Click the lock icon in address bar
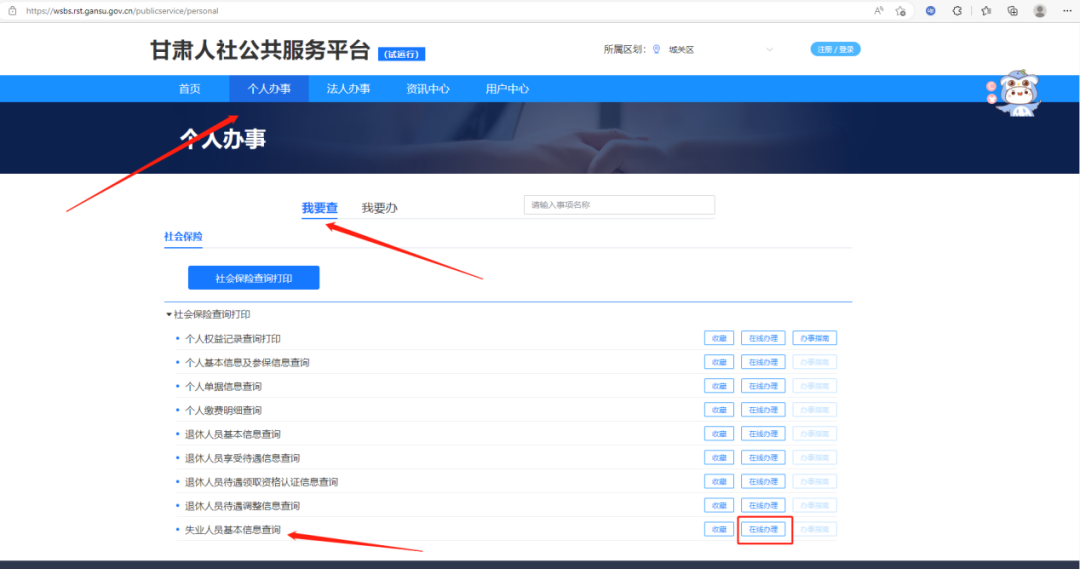 pyautogui.click(x=12, y=10)
